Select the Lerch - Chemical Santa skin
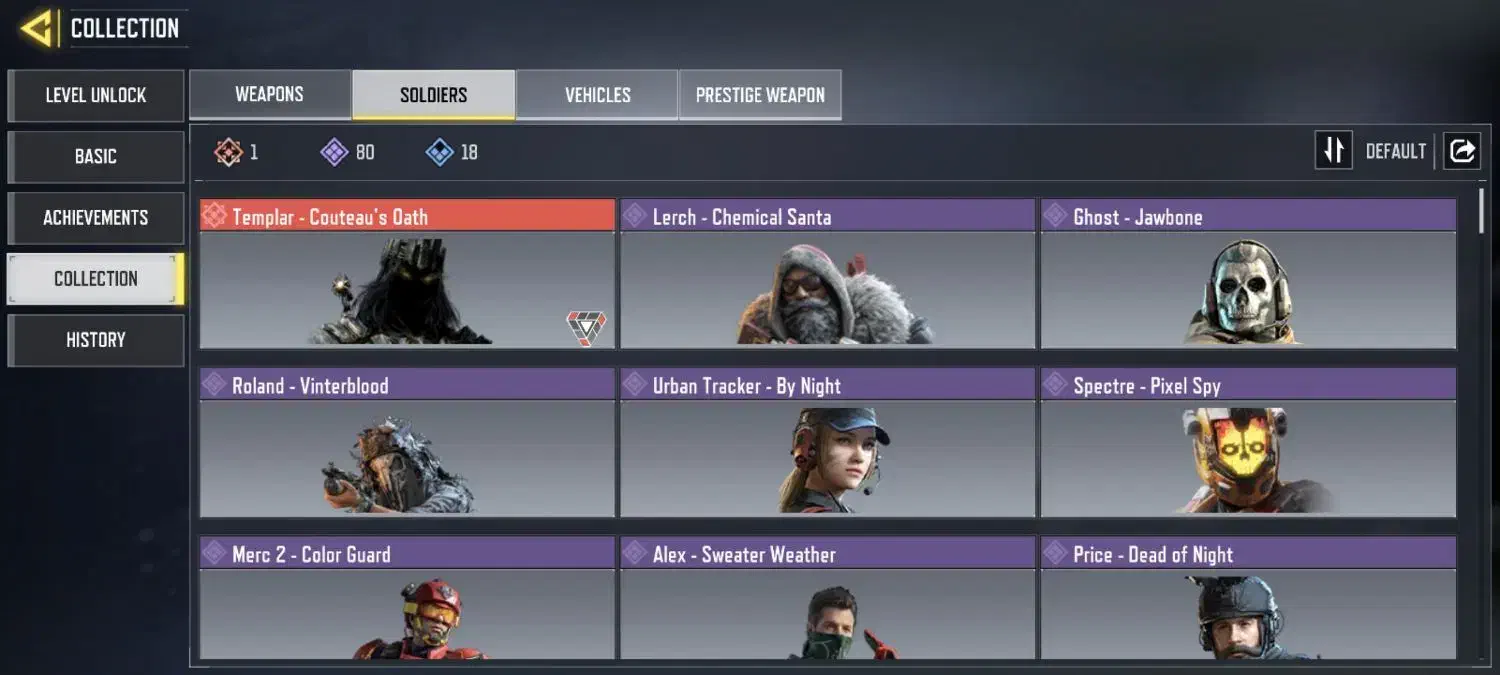This screenshot has width=1500, height=675. coord(827,273)
